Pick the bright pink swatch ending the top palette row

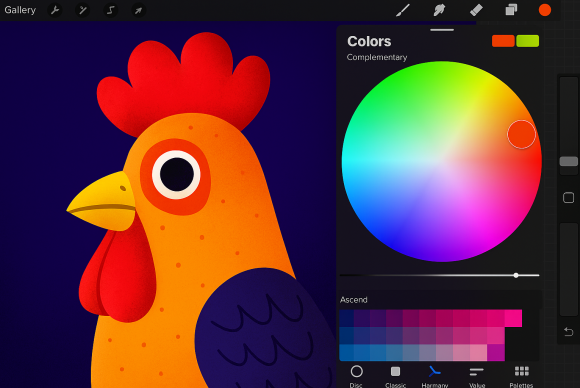[x=513, y=318]
